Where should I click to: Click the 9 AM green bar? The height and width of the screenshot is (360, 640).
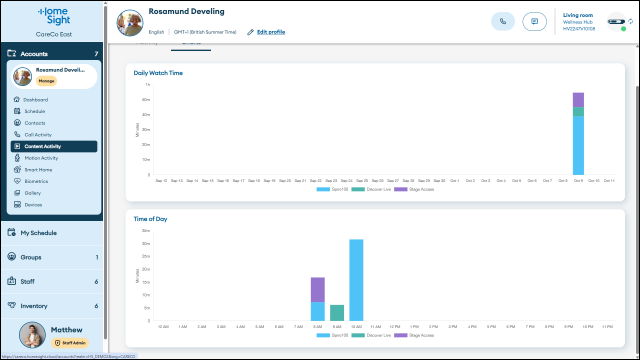tap(337, 313)
